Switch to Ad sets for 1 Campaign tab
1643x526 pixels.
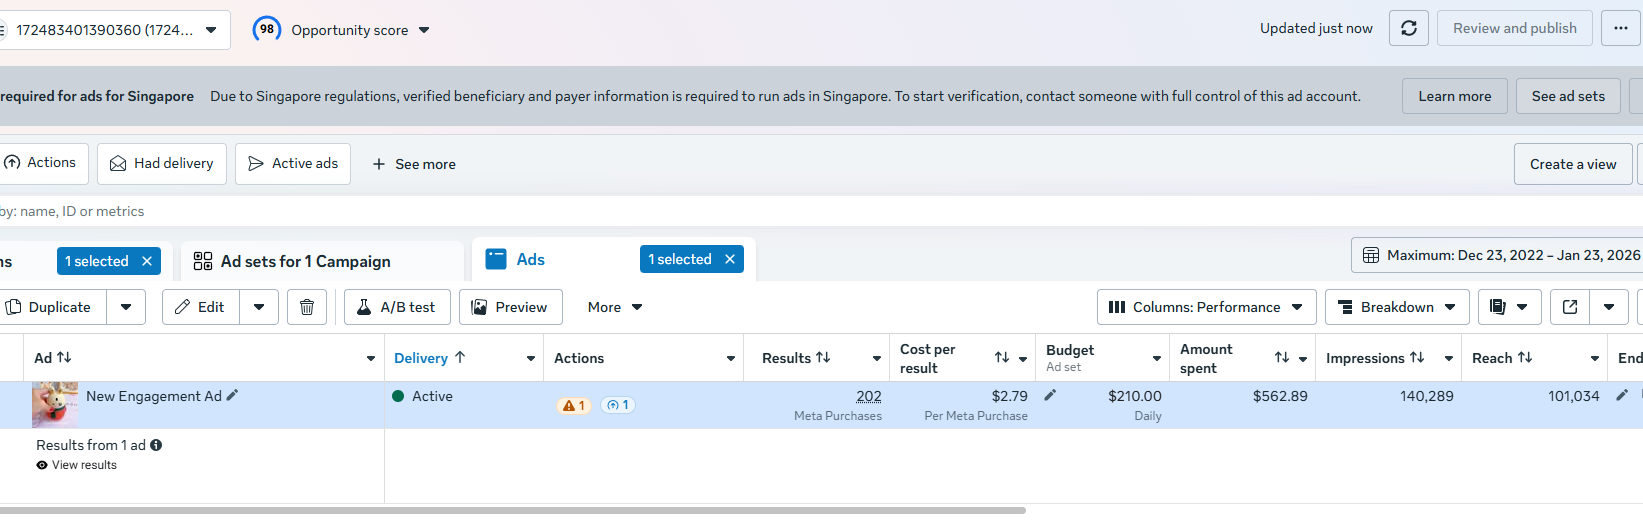pos(305,261)
